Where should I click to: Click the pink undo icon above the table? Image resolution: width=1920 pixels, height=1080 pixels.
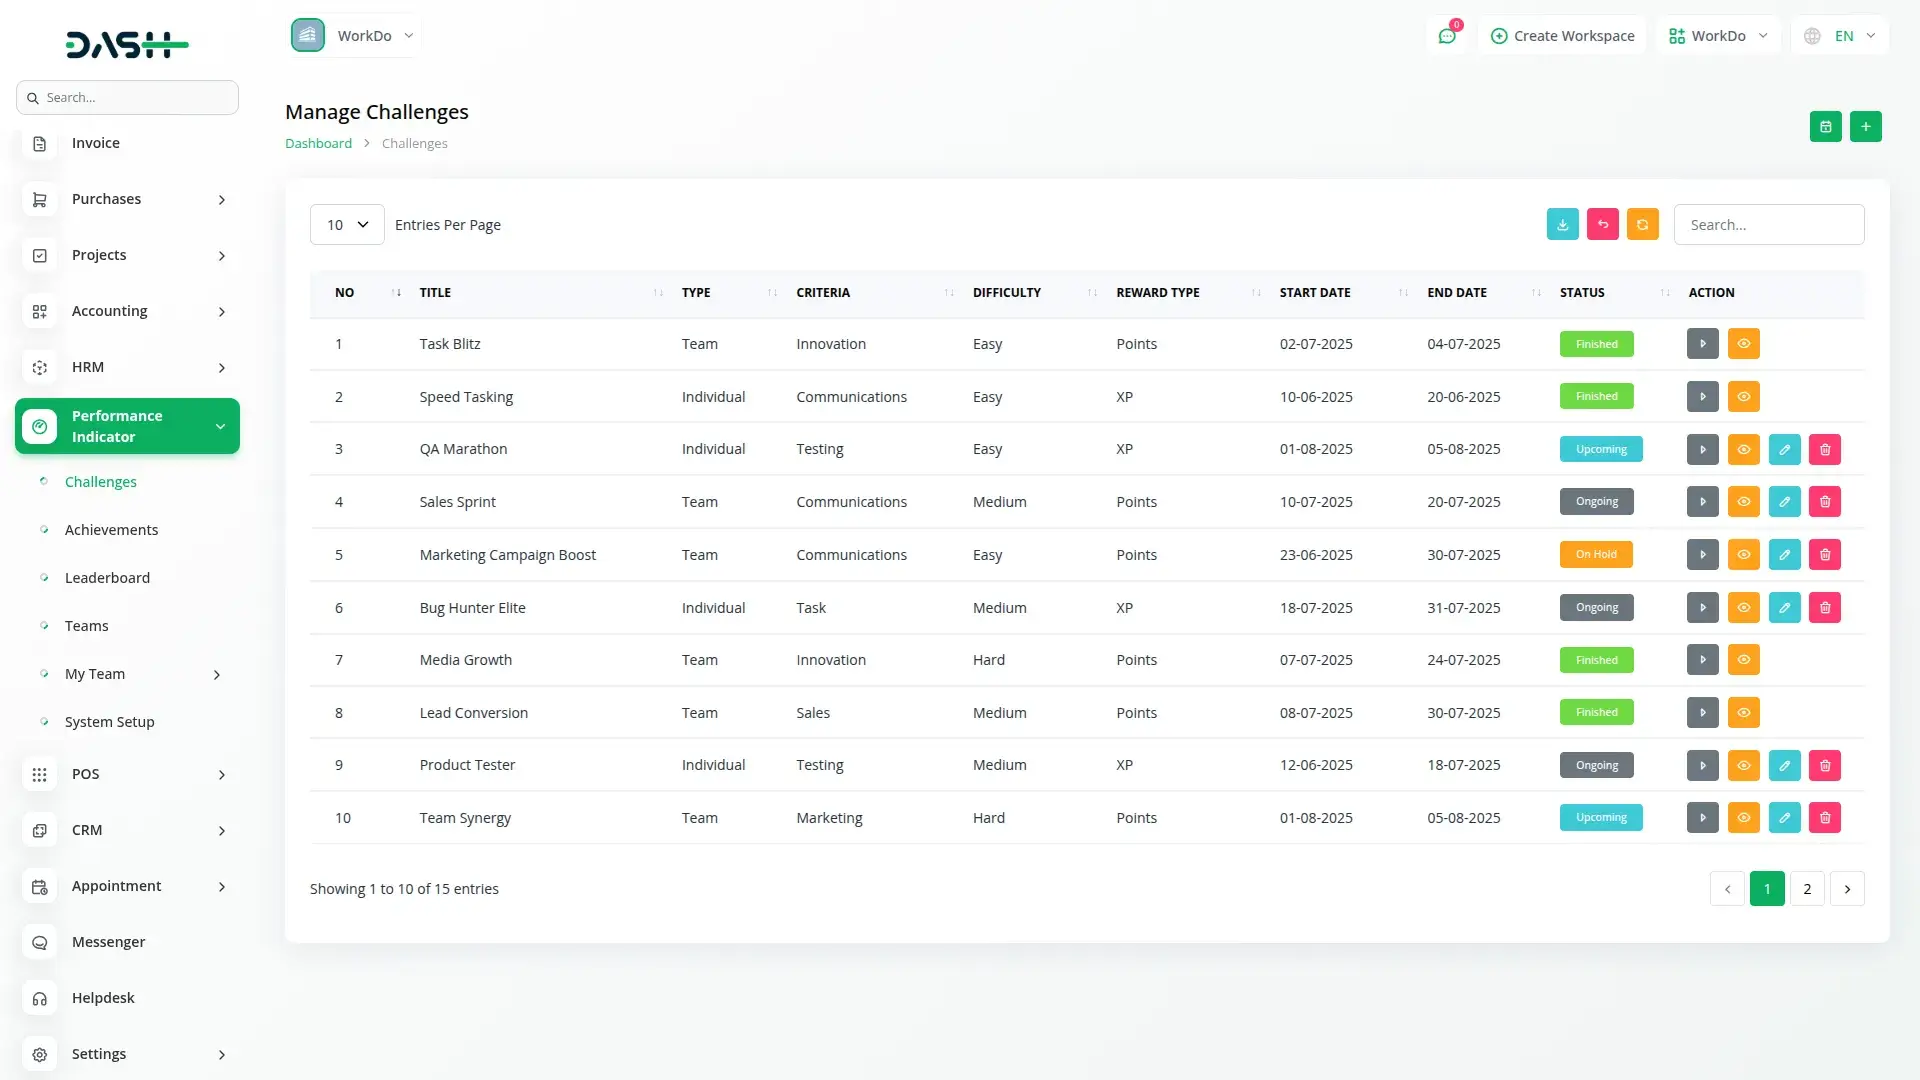click(x=1602, y=225)
